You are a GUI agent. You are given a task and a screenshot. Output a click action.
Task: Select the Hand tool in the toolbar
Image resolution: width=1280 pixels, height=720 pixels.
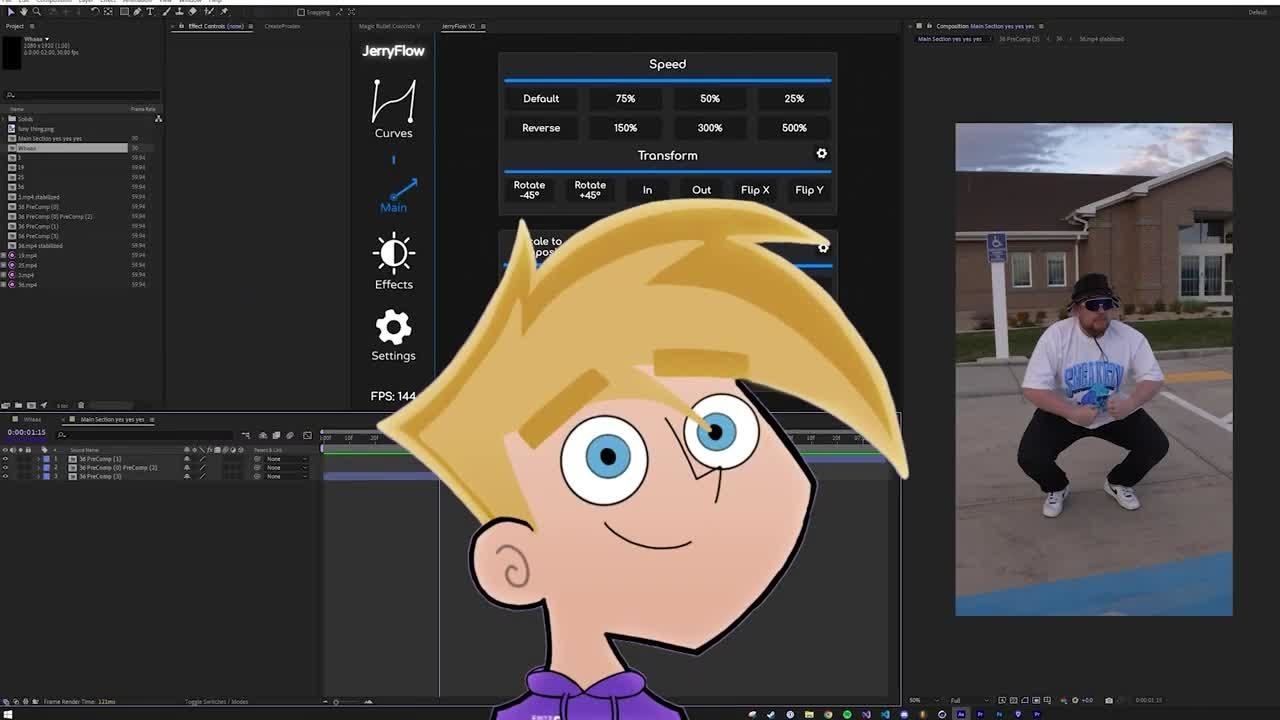tap(24, 12)
